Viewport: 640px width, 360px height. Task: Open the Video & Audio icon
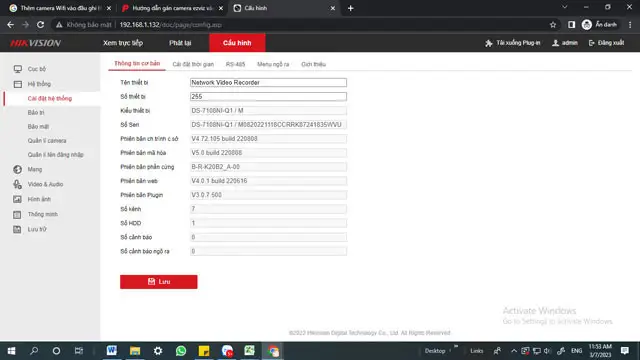point(18,184)
